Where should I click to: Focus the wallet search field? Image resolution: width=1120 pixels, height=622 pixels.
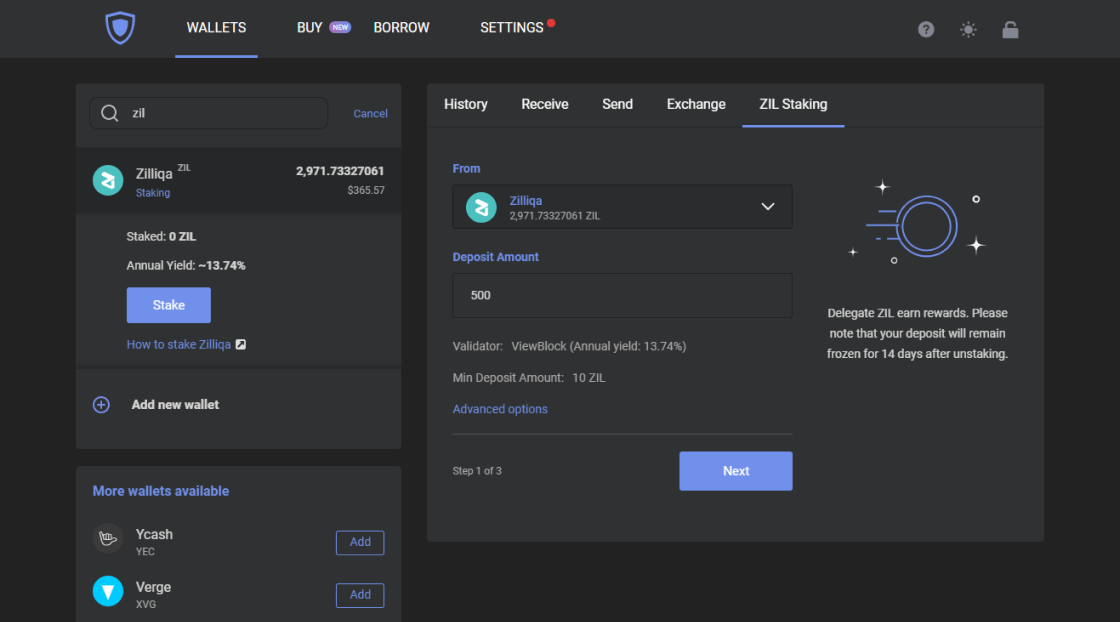[209, 113]
